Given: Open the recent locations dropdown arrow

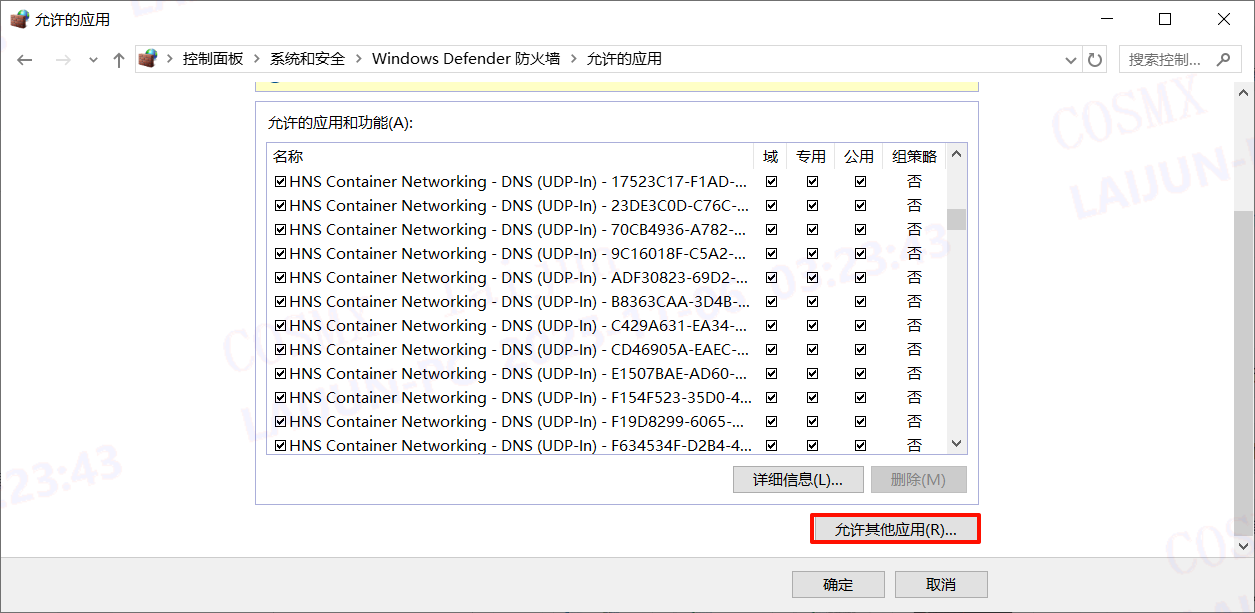Looking at the screenshot, I should [x=93, y=60].
